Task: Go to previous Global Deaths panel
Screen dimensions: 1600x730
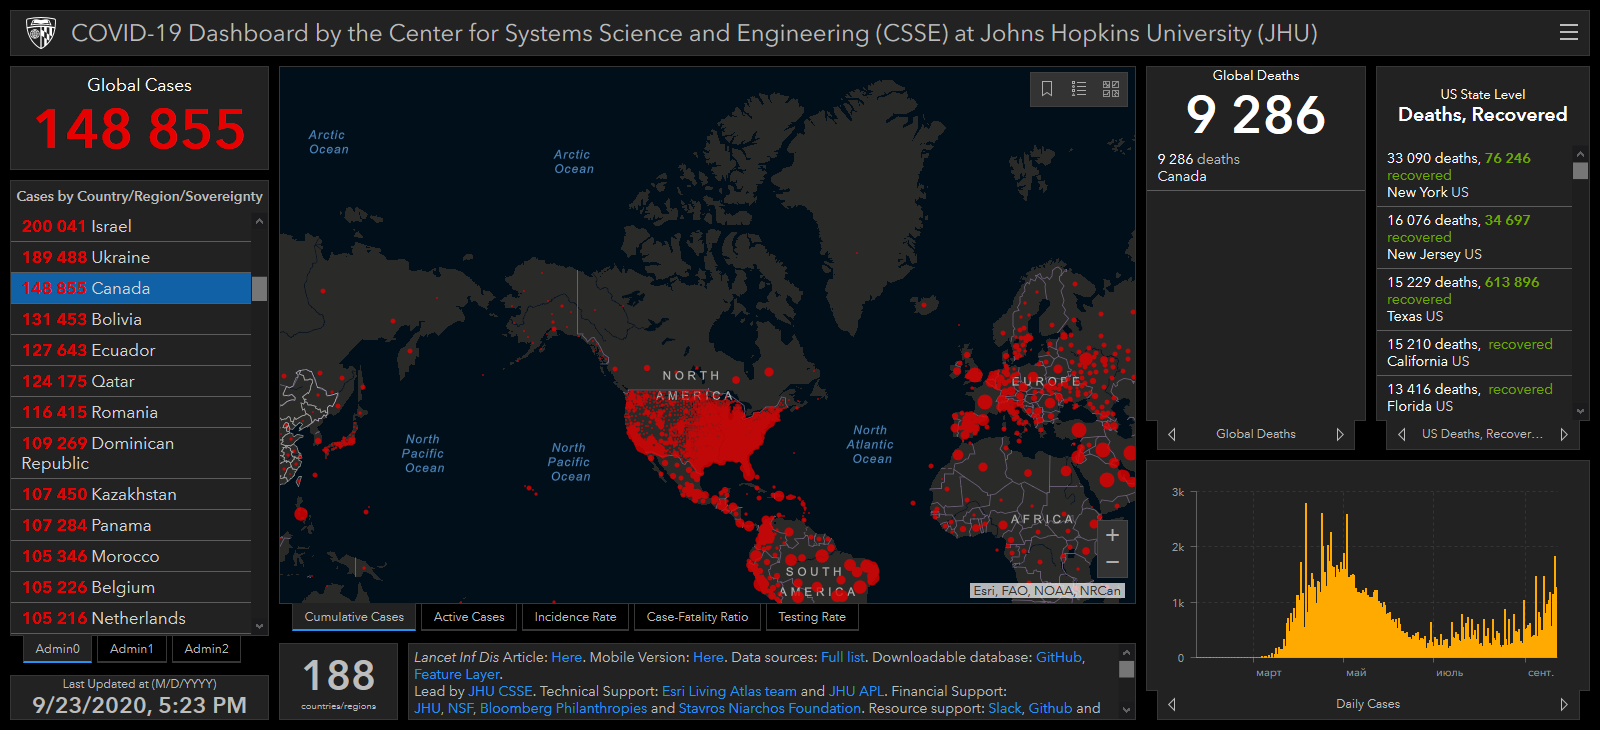Action: (1172, 434)
